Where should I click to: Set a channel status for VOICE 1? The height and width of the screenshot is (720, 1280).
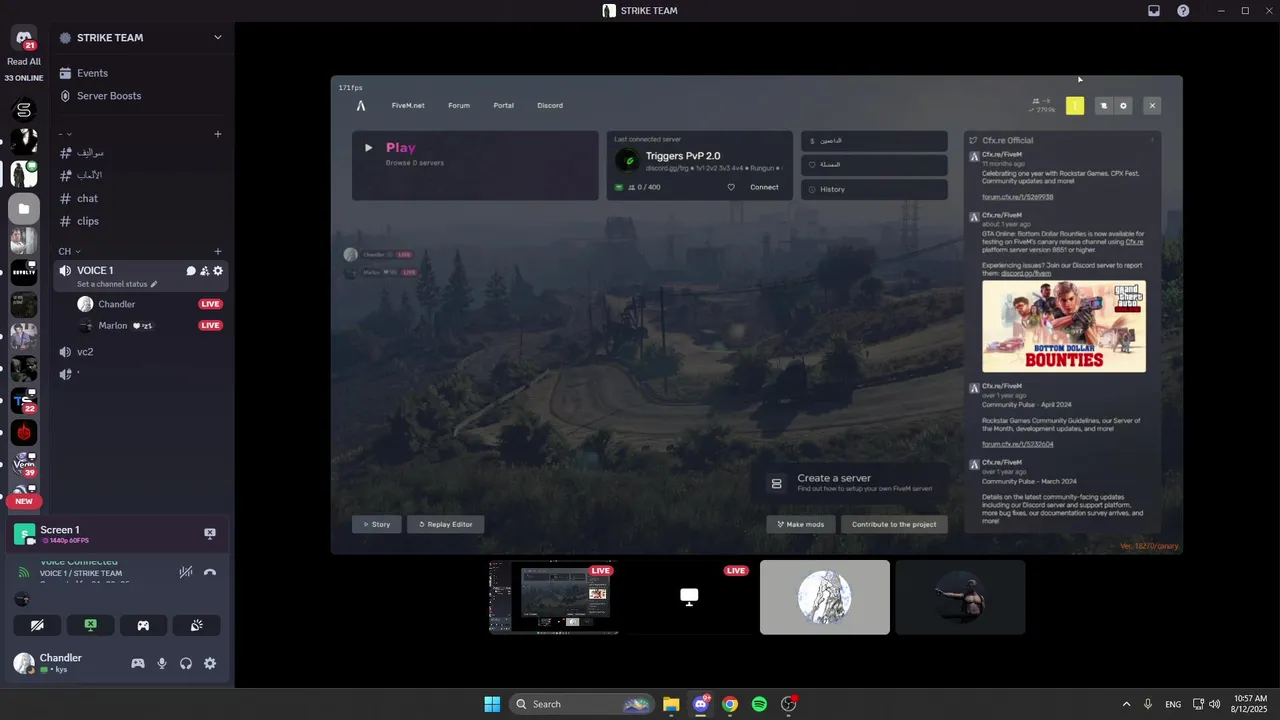point(117,284)
